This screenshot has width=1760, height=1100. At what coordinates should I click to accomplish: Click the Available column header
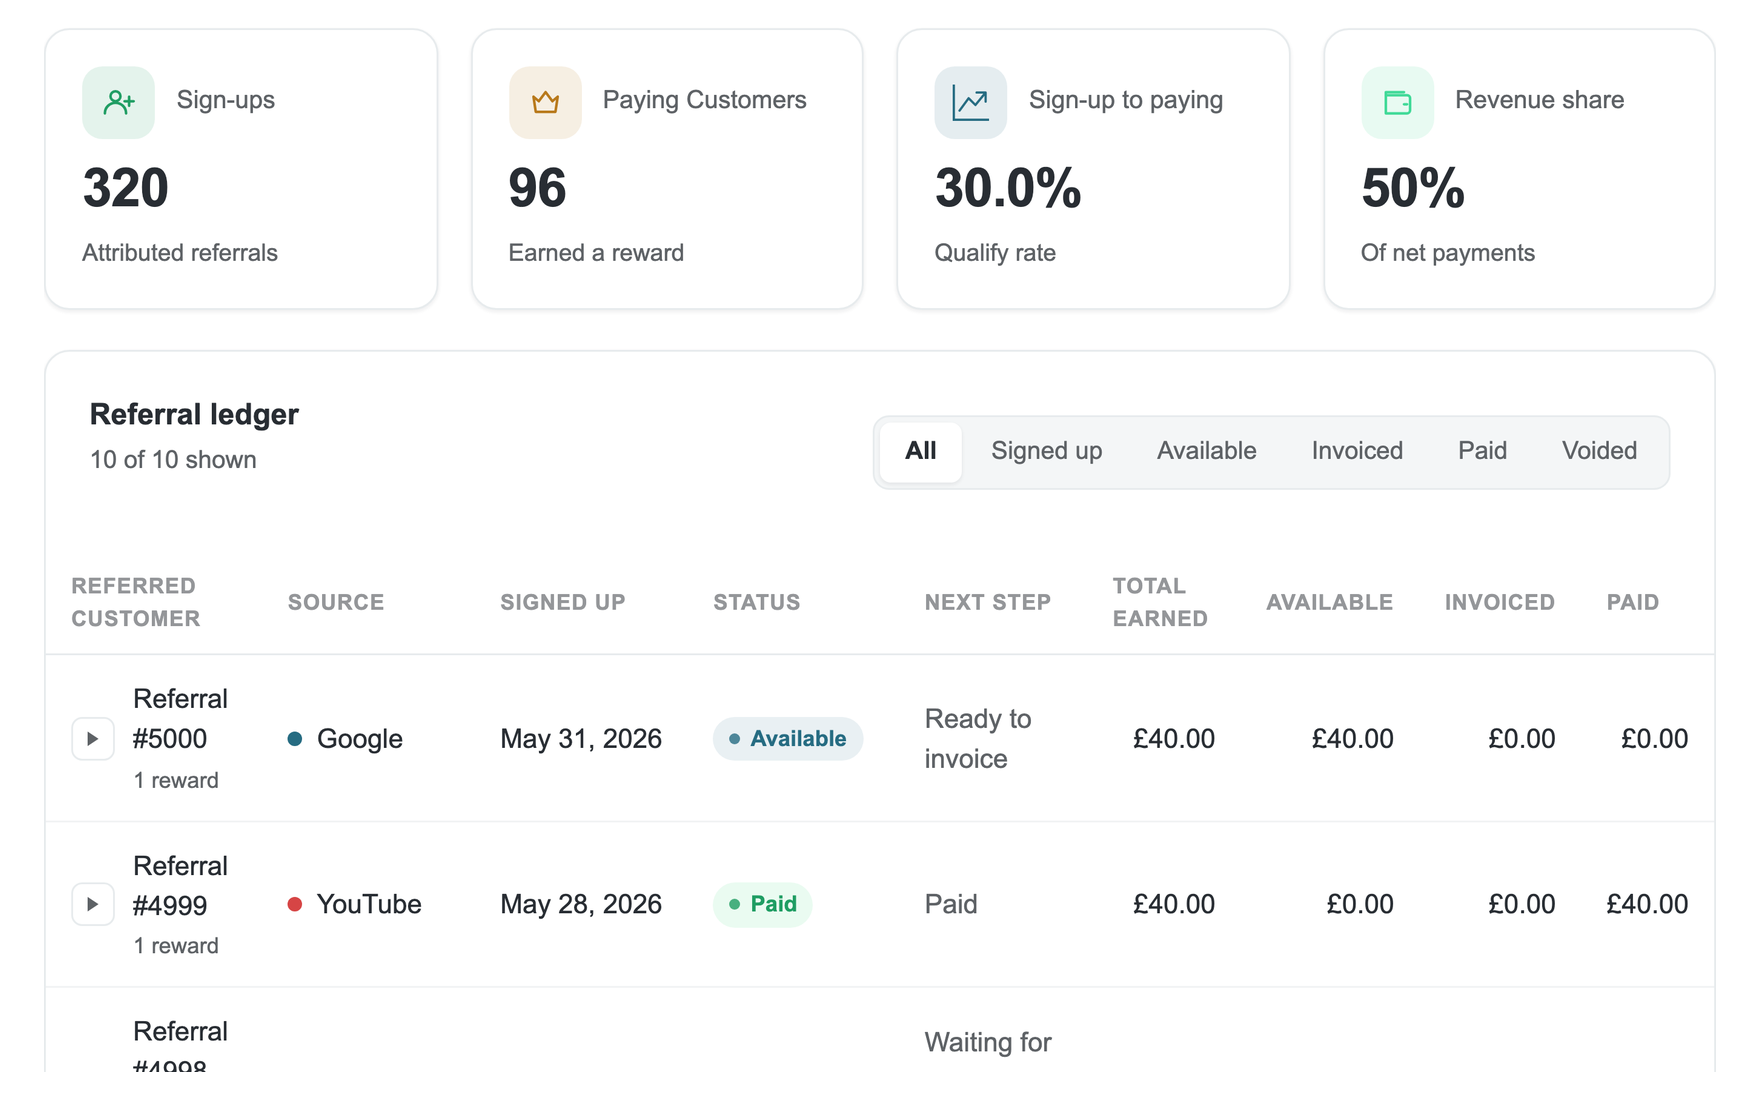click(x=1329, y=602)
